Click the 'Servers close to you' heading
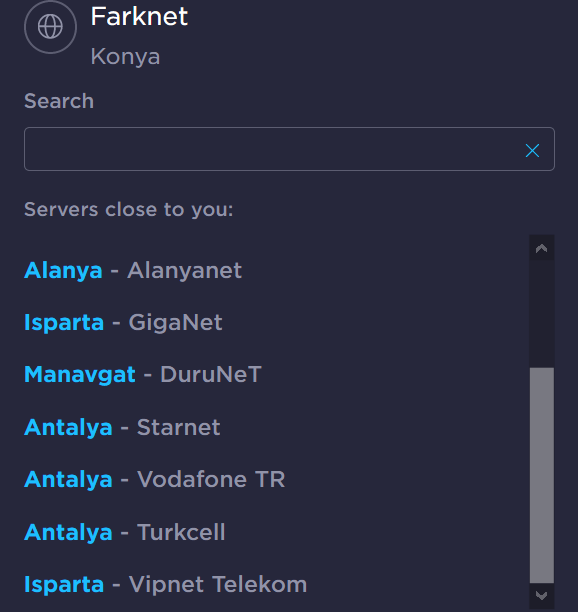Screen dimensions: 578x612 click(x=129, y=210)
